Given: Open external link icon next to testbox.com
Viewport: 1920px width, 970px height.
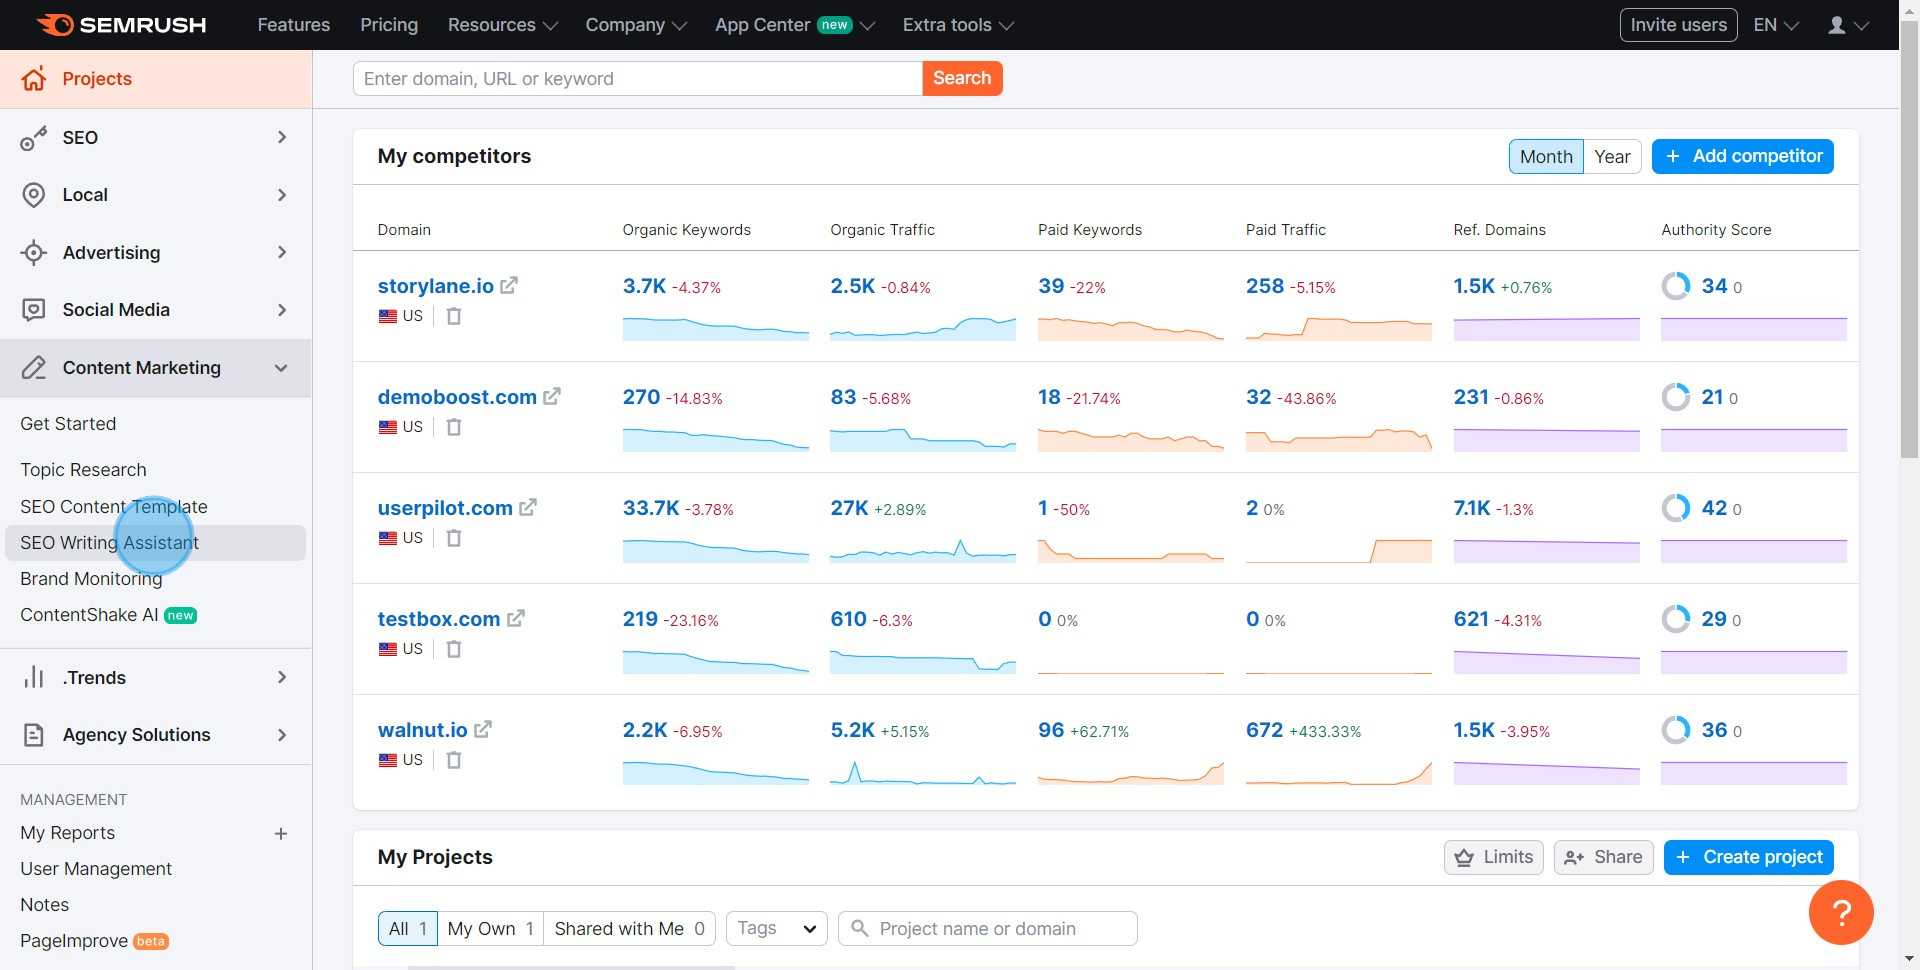Looking at the screenshot, I should coord(516,619).
